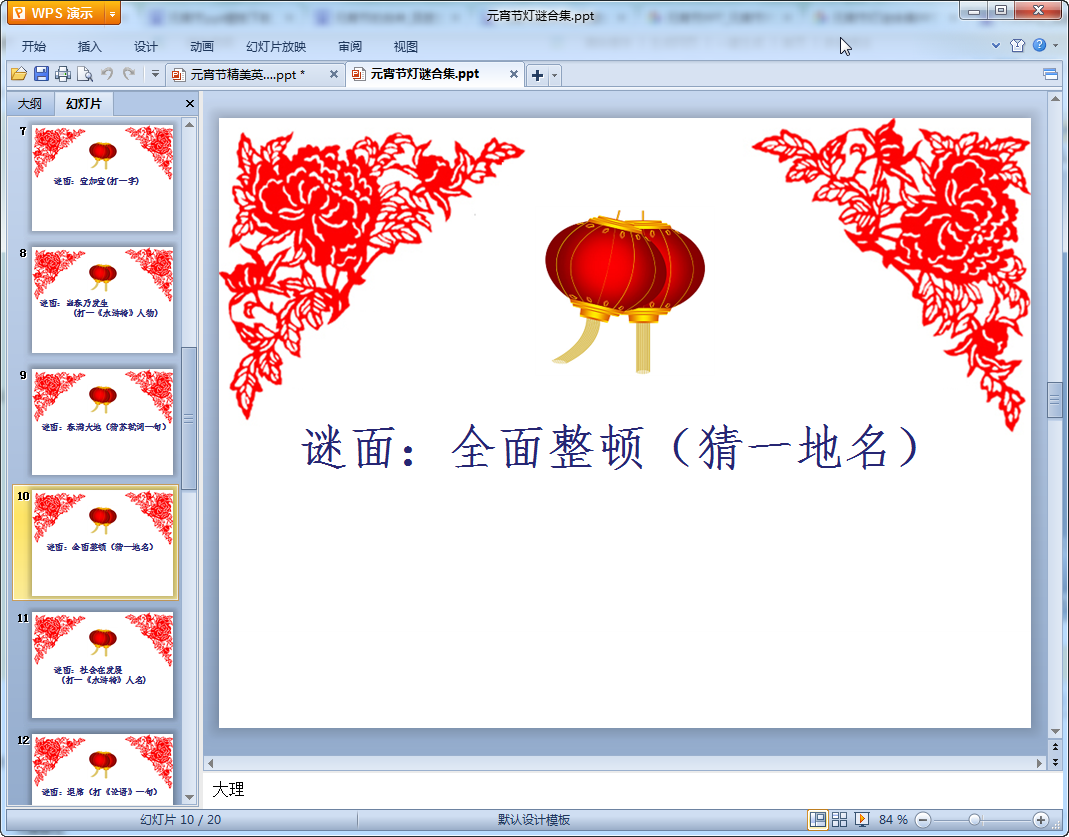Image resolution: width=1069 pixels, height=837 pixels.
Task: Click the Save diskette icon
Action: point(41,74)
